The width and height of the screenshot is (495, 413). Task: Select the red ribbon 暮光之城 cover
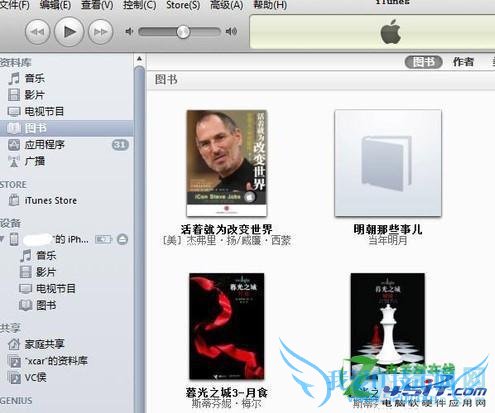click(227, 326)
